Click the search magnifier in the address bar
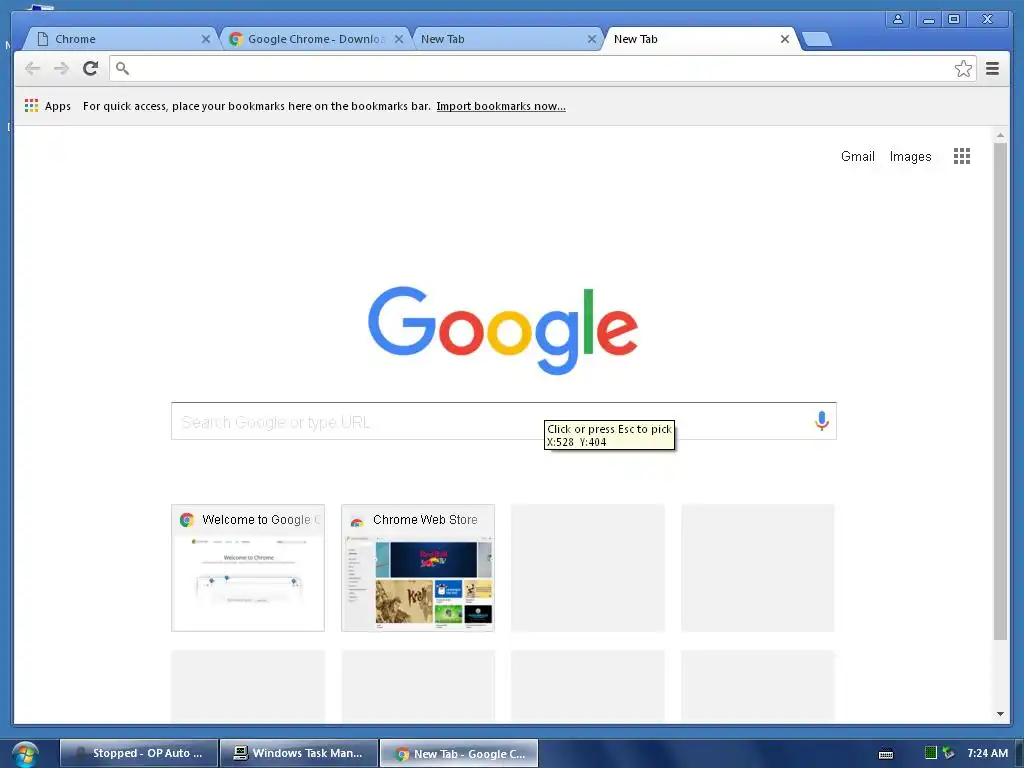 (x=122, y=68)
